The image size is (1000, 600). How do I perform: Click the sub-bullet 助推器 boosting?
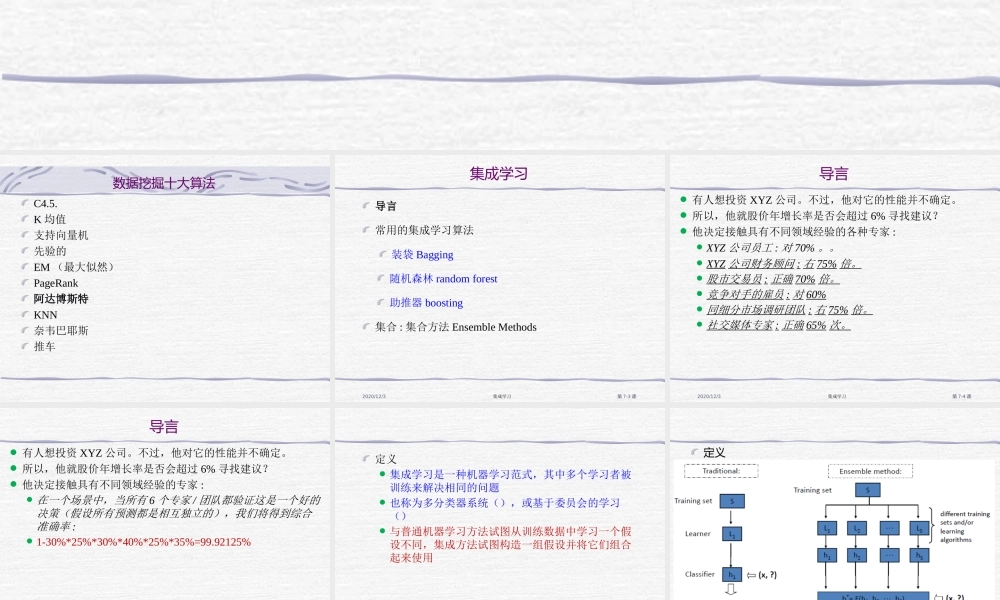point(426,303)
